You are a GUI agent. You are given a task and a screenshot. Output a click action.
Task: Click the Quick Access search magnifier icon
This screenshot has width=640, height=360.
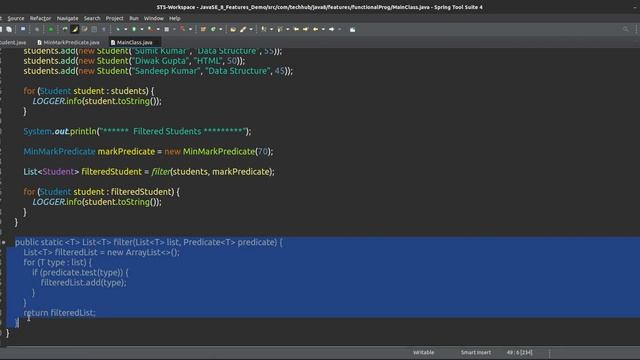coord(626,29)
